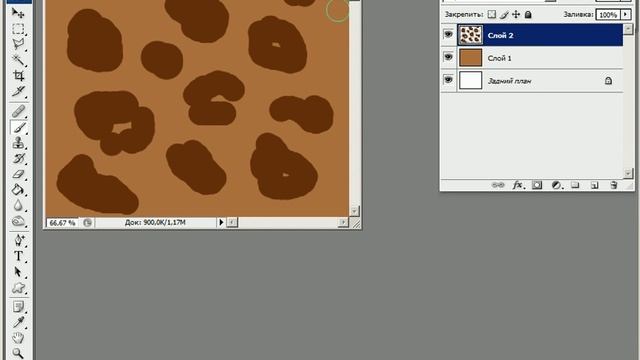640x360 pixels.
Task: Click the Слой 1 brown thumbnail
Action: (x=470, y=57)
